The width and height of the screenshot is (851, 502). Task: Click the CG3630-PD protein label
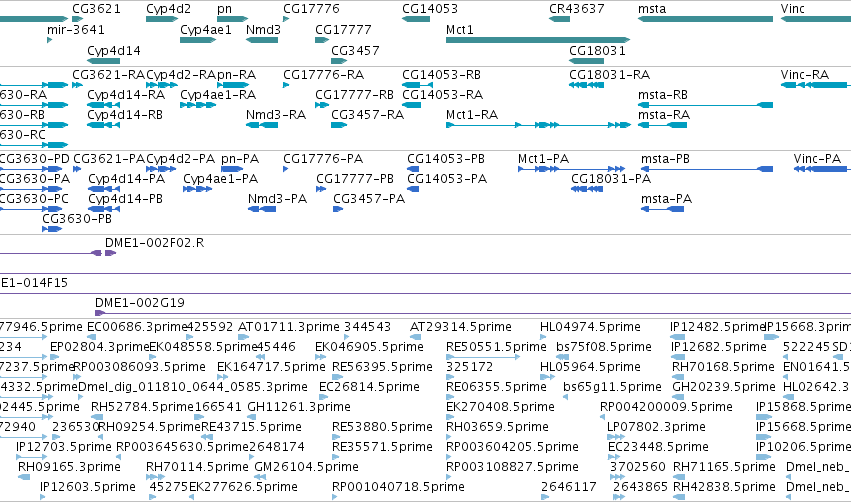pos(35,158)
